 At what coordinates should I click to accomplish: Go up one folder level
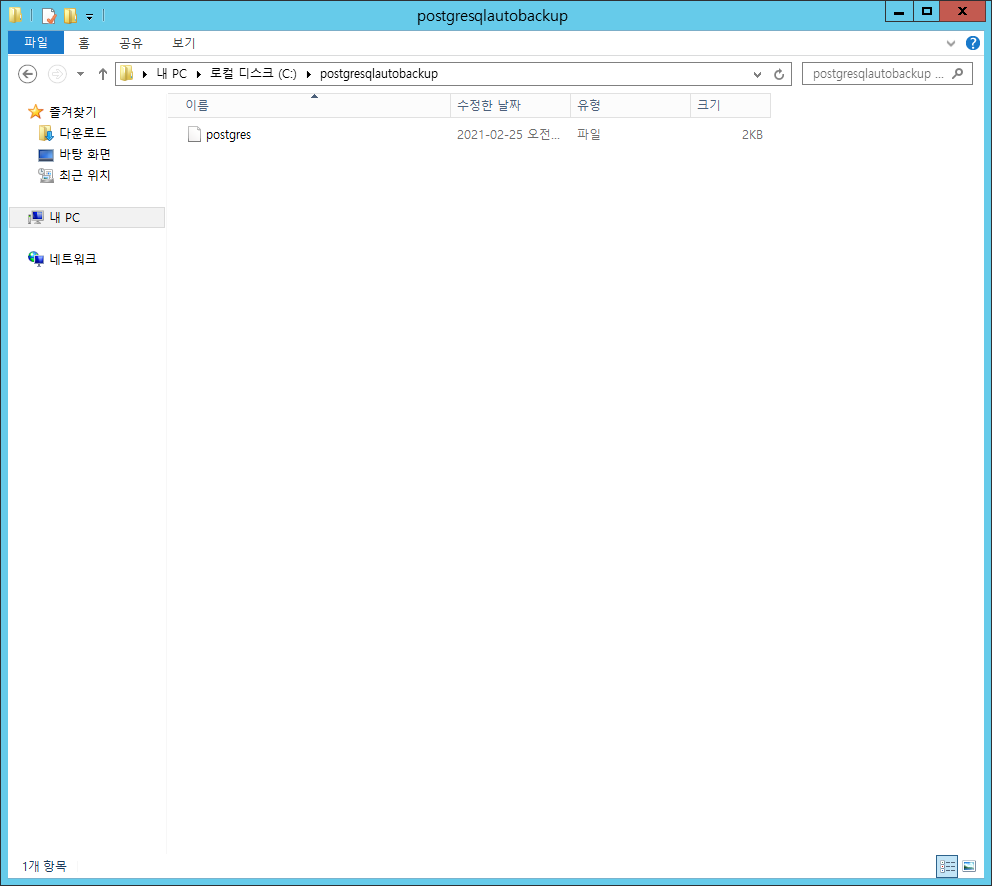coord(102,74)
